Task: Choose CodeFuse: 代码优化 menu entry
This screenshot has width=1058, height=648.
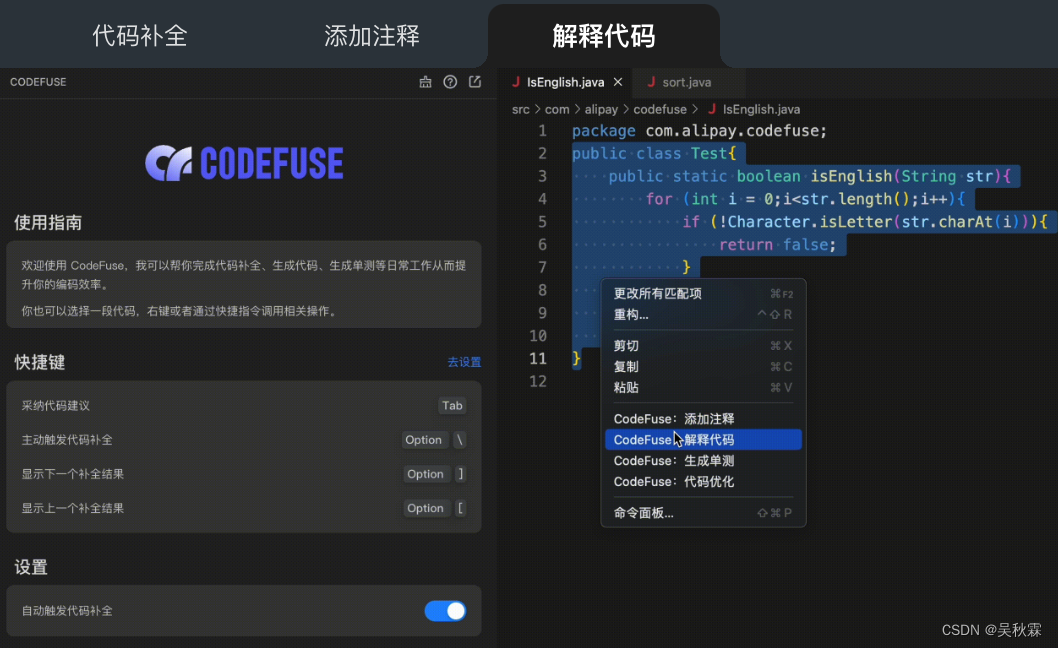Action: [703, 481]
